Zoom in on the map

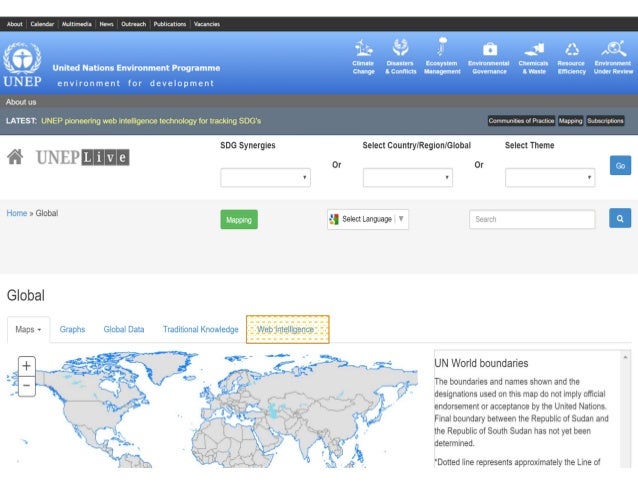26,366
